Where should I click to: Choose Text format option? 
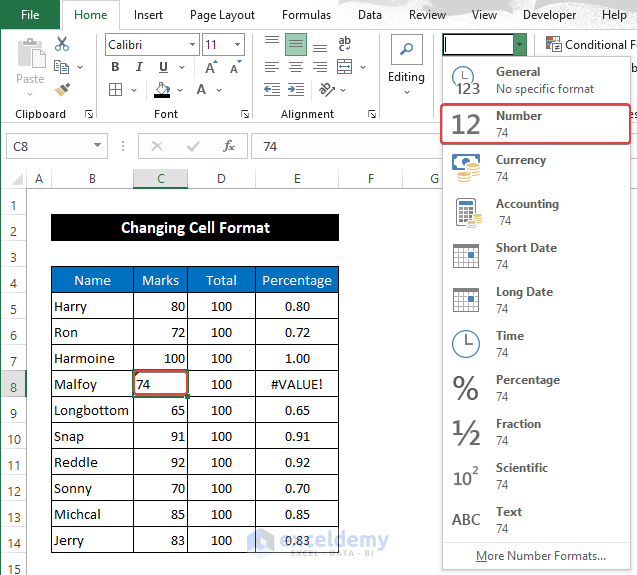tap(536, 520)
